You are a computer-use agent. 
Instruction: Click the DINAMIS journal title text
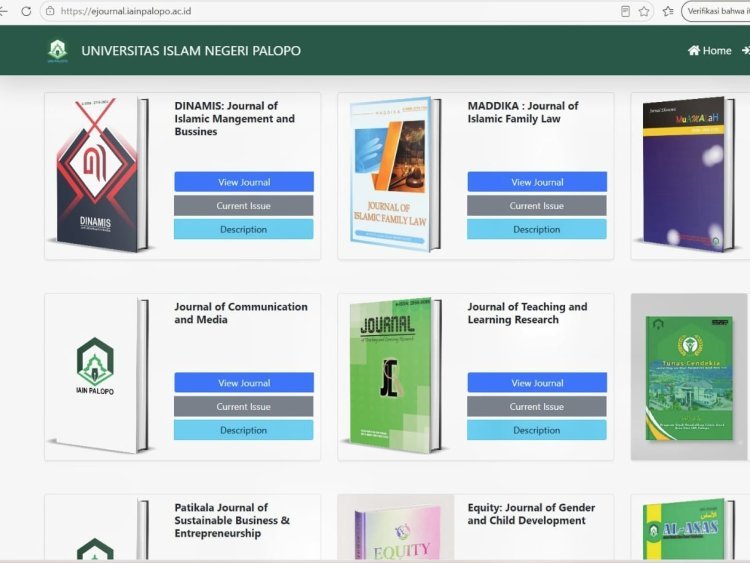pos(234,119)
